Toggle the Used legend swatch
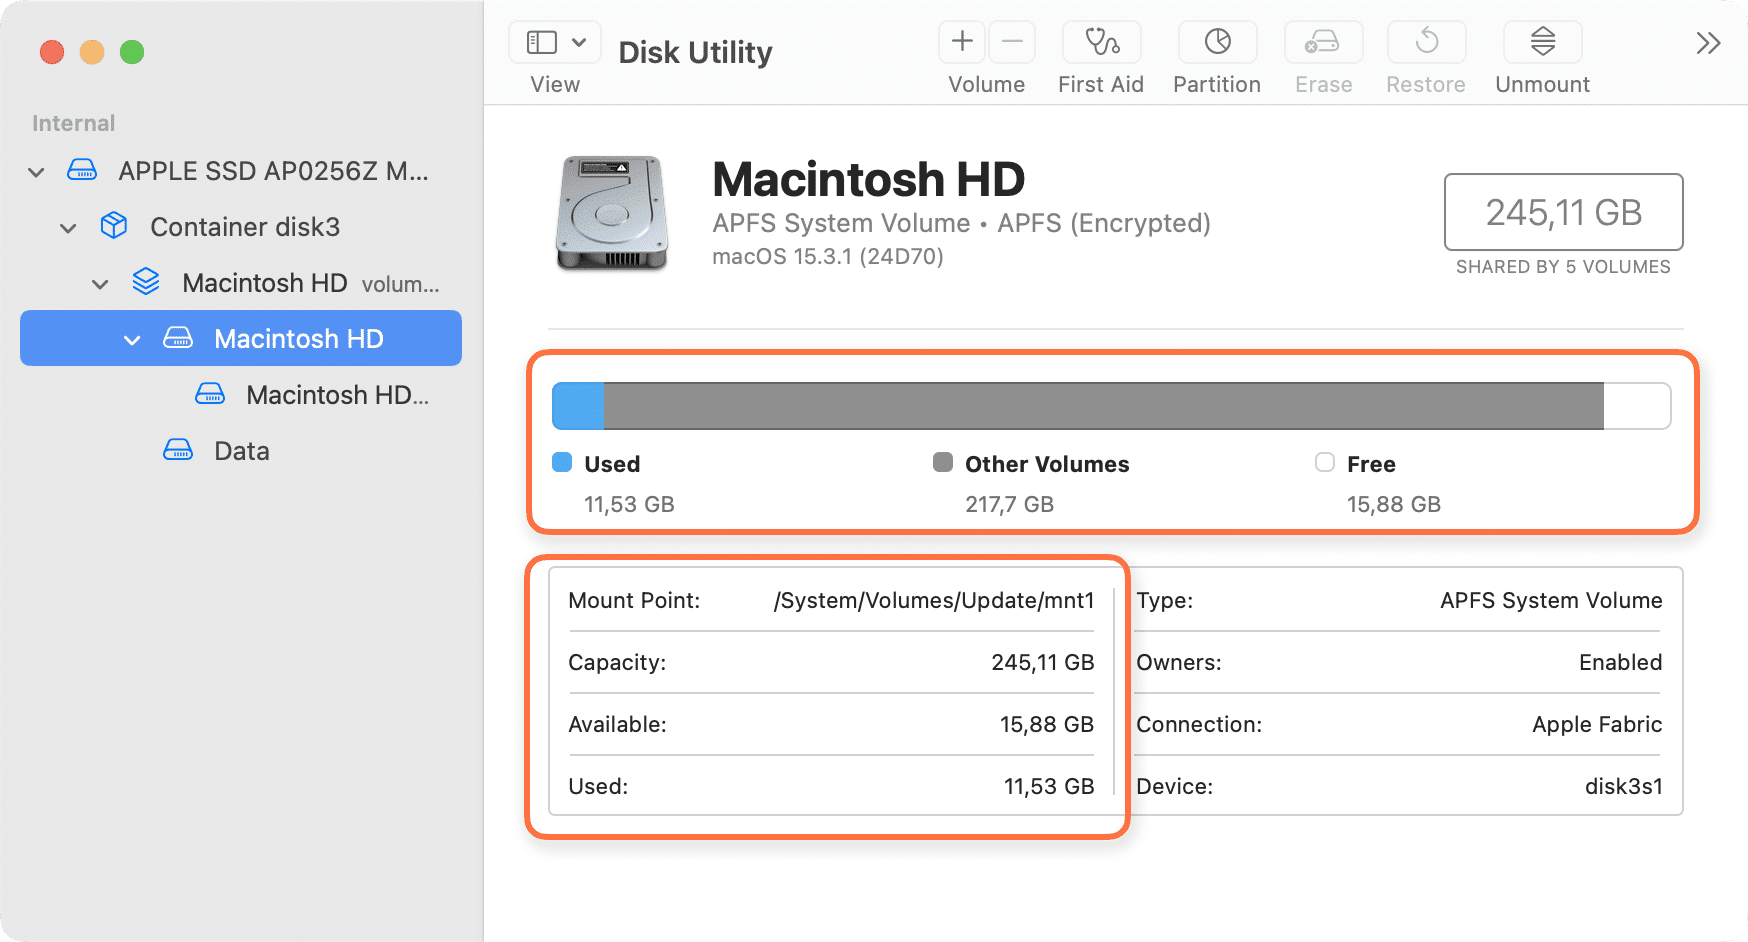This screenshot has height=942, width=1748. (564, 463)
